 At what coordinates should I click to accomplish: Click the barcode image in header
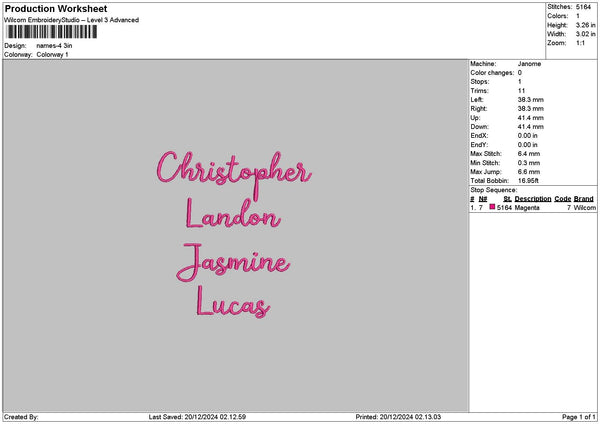coord(52,32)
